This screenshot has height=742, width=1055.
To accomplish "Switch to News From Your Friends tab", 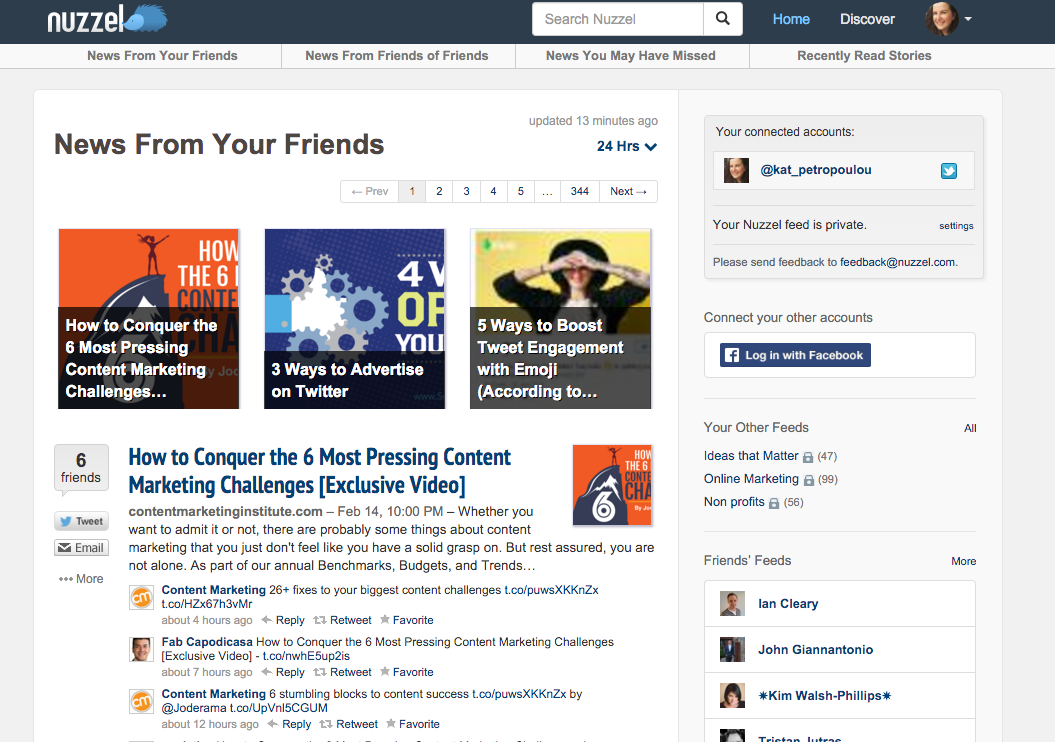I will click(x=162, y=56).
